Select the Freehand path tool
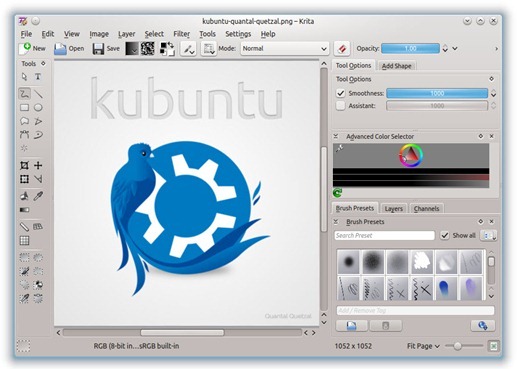Screen dimensions: 524x369 tap(38, 135)
